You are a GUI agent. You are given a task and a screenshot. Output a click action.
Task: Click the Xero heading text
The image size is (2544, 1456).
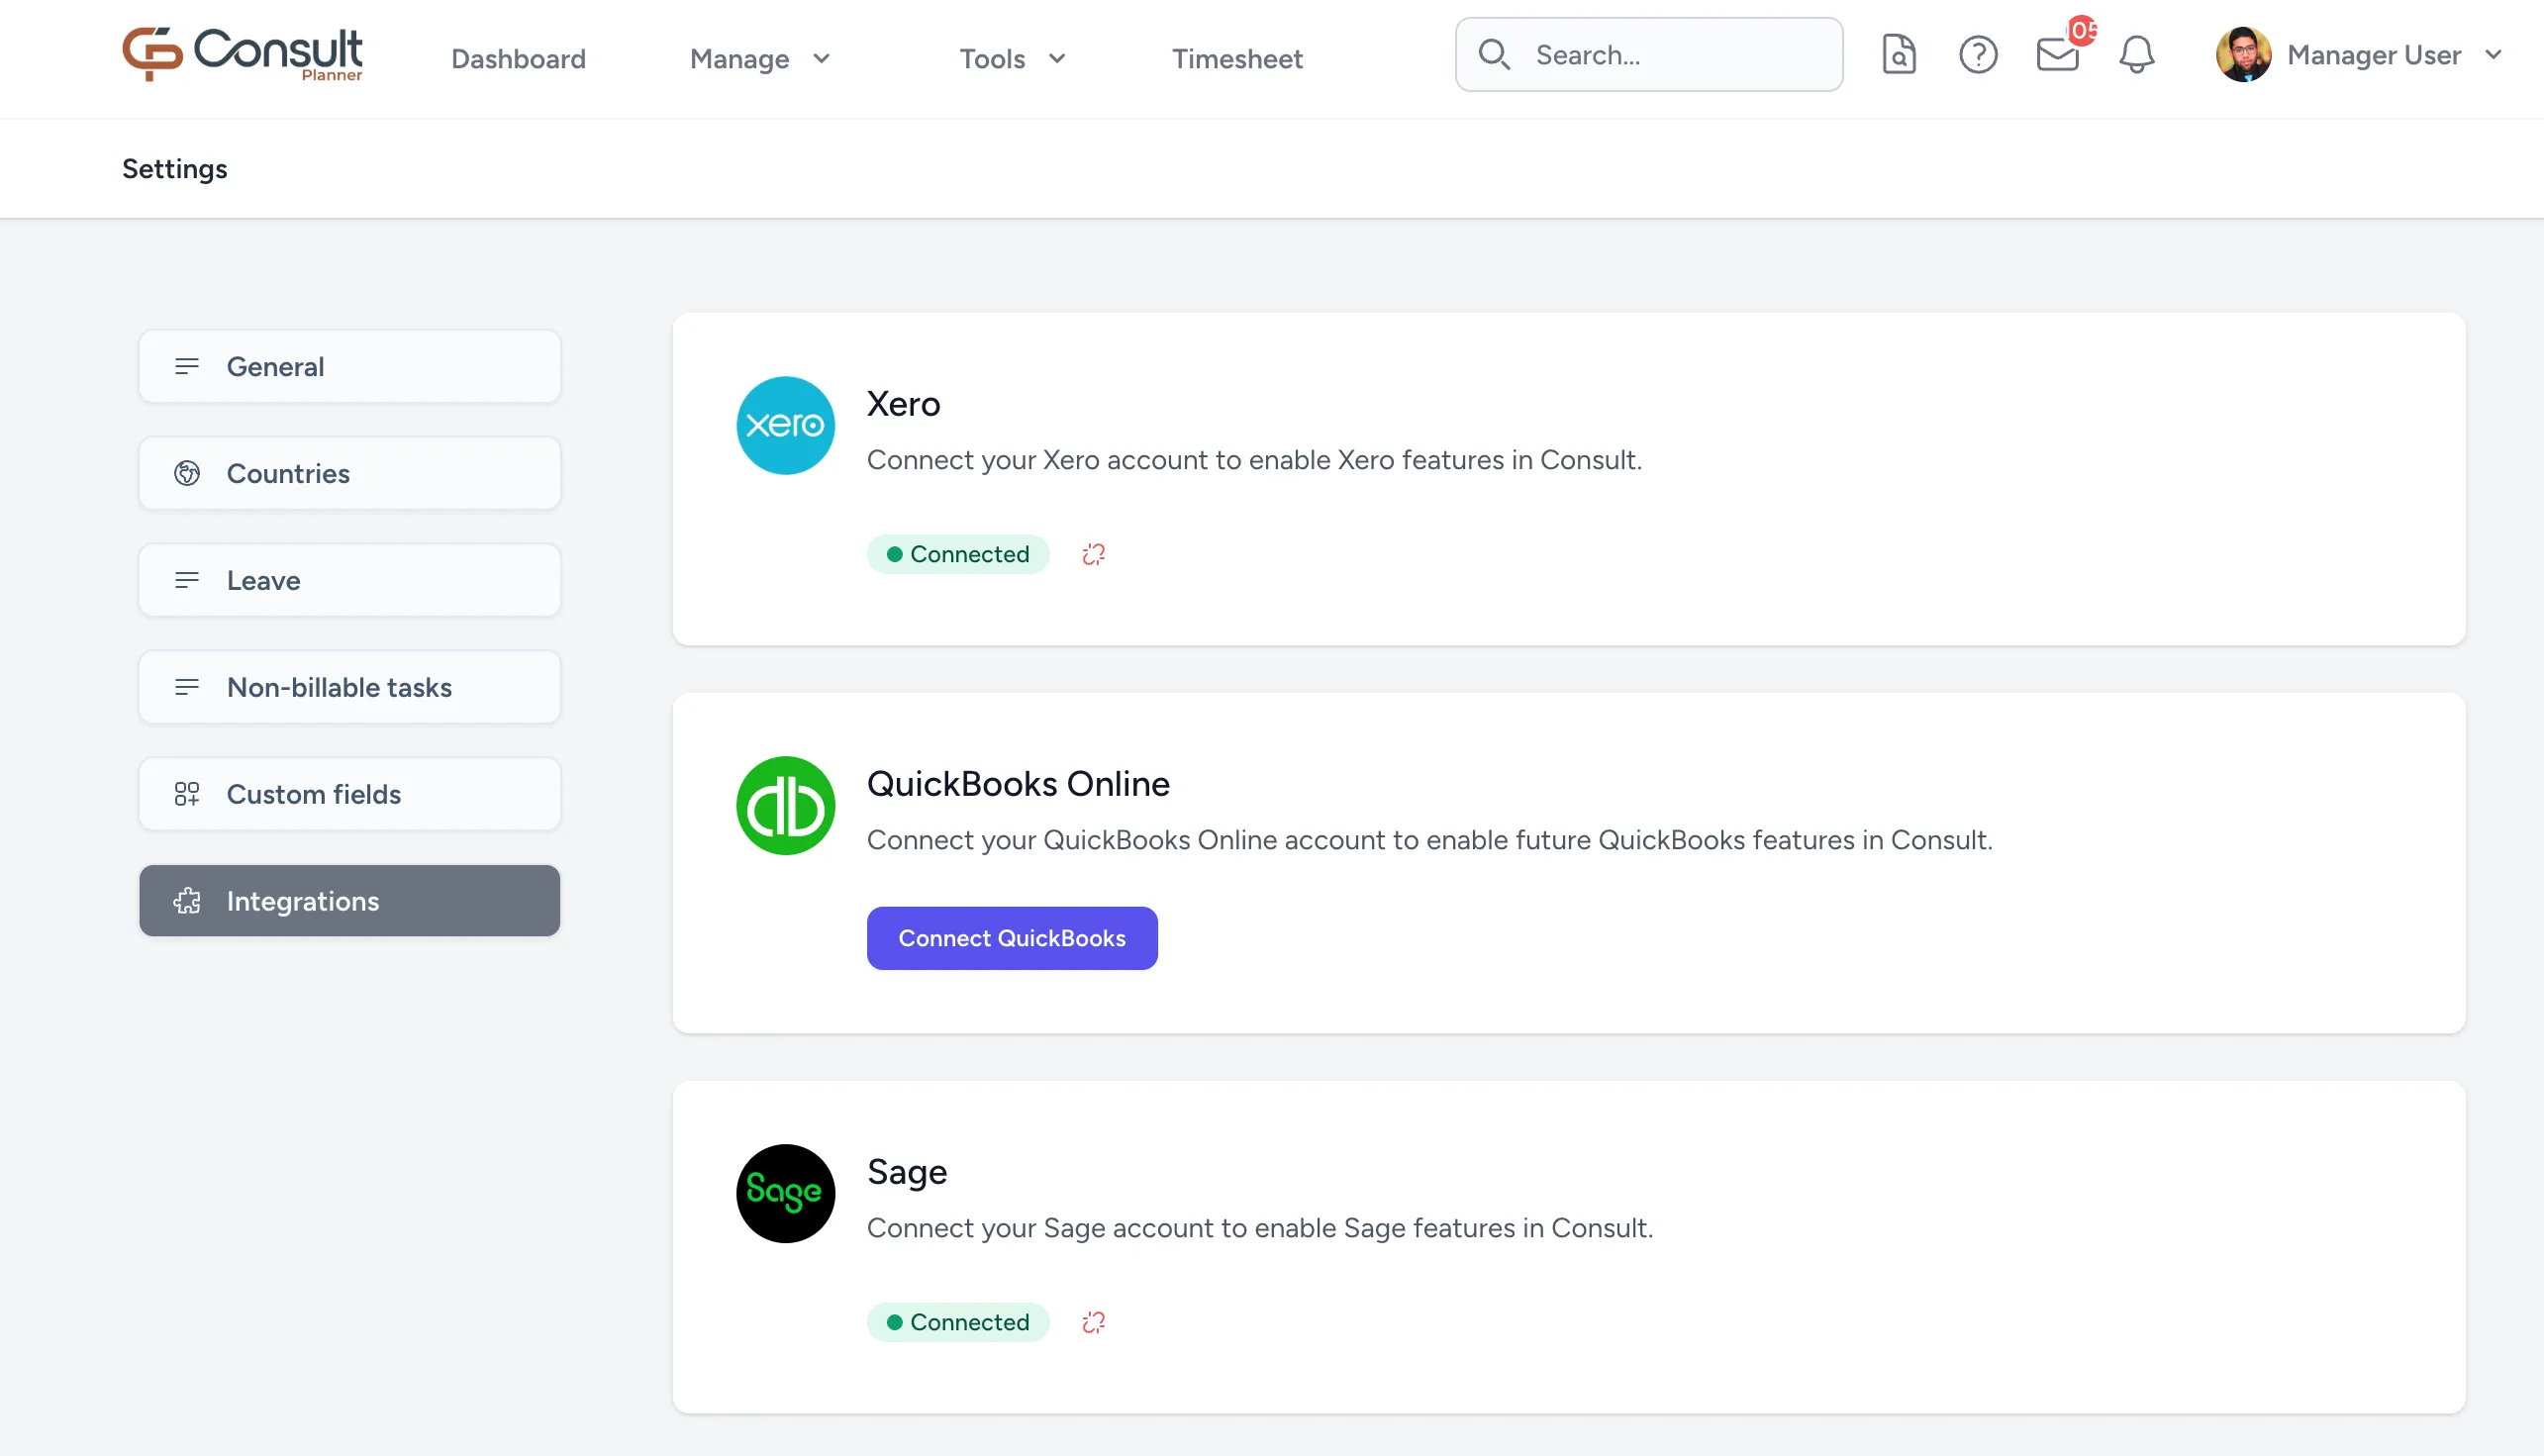903,404
